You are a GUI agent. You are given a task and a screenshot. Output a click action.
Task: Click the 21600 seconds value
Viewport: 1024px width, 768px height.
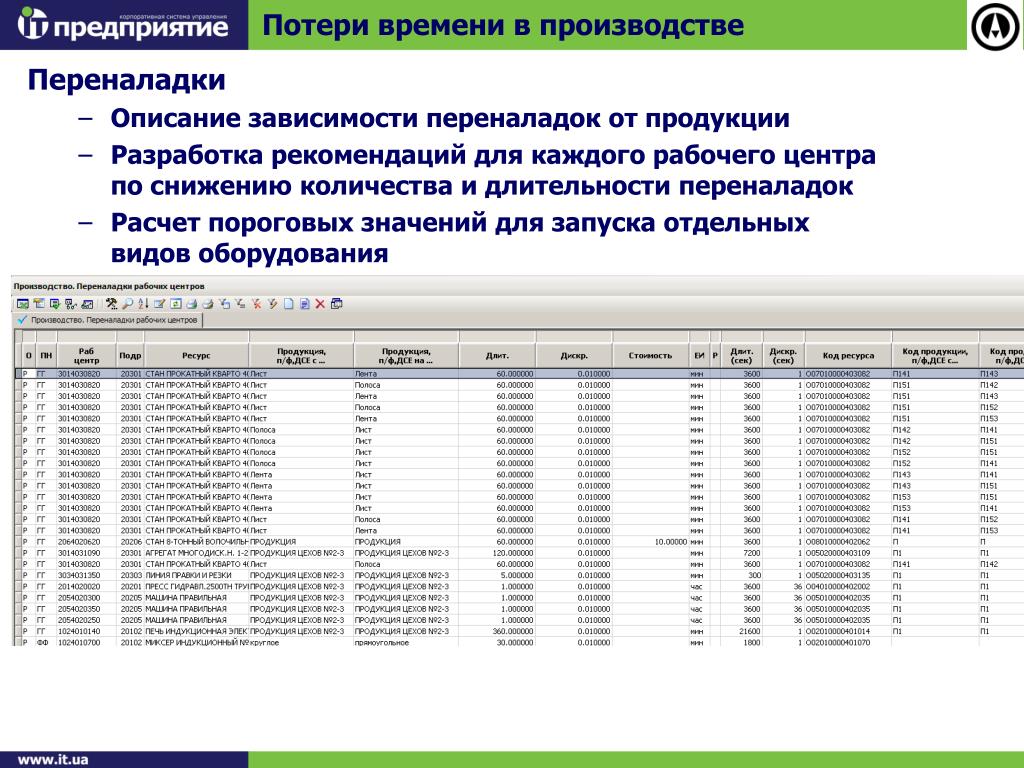[749, 632]
